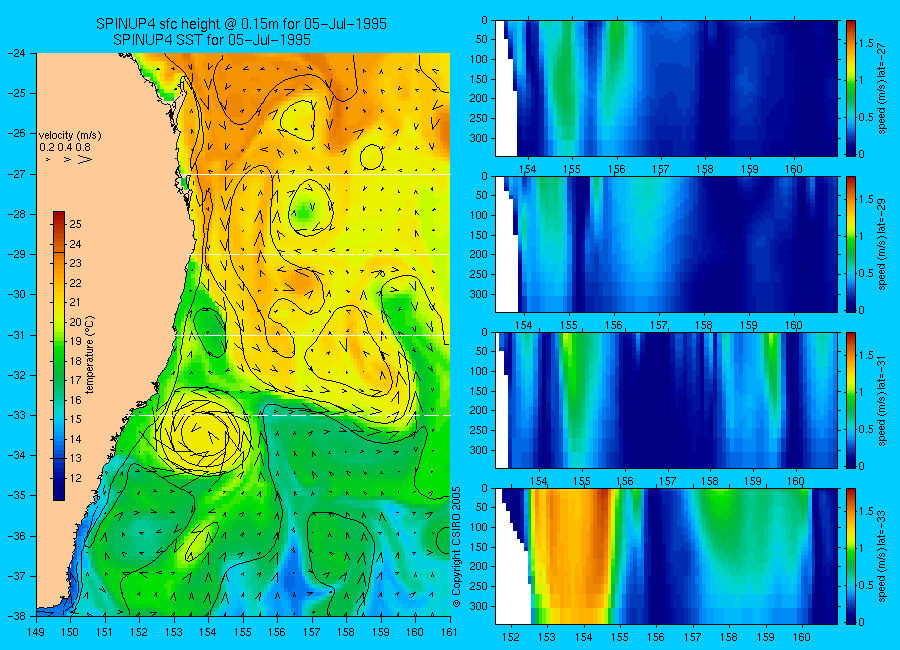Image resolution: width=900 pixels, height=650 pixels.
Task: Click the '161' longitude label on the map
Action: pyautogui.click(x=449, y=632)
